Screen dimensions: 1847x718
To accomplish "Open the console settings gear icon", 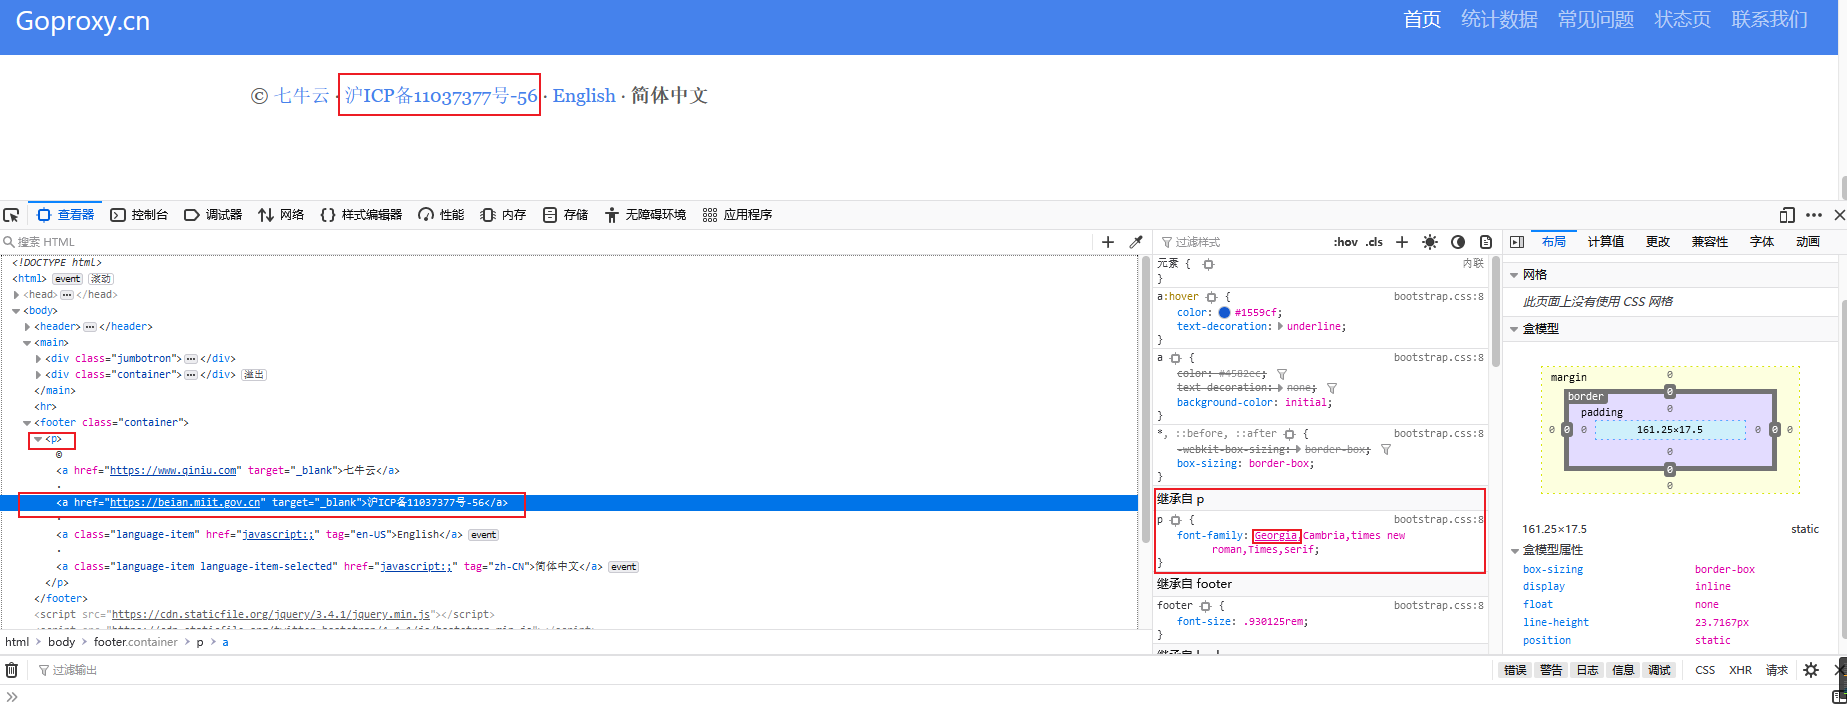I will coord(1811,670).
